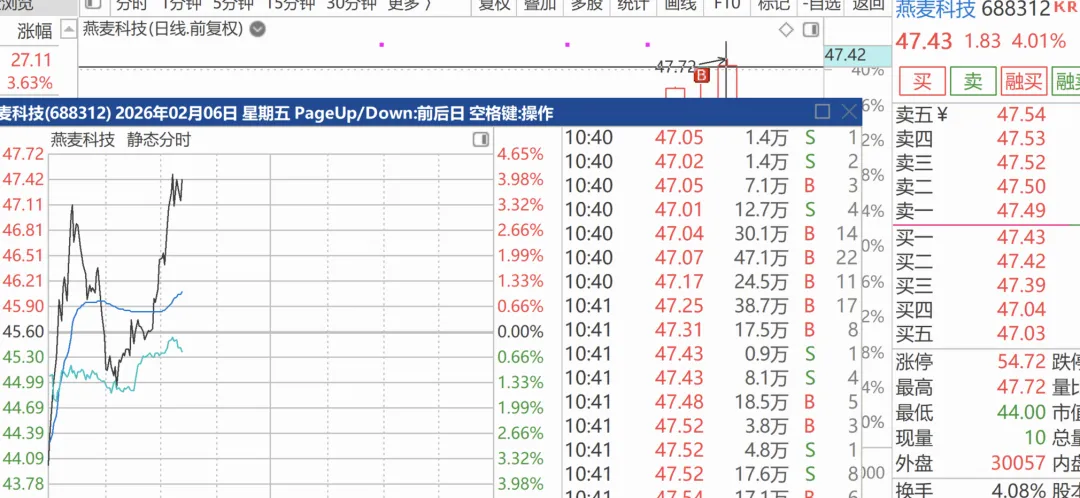
Task: Expand the 更多 periods menu
Action: [410, 4]
